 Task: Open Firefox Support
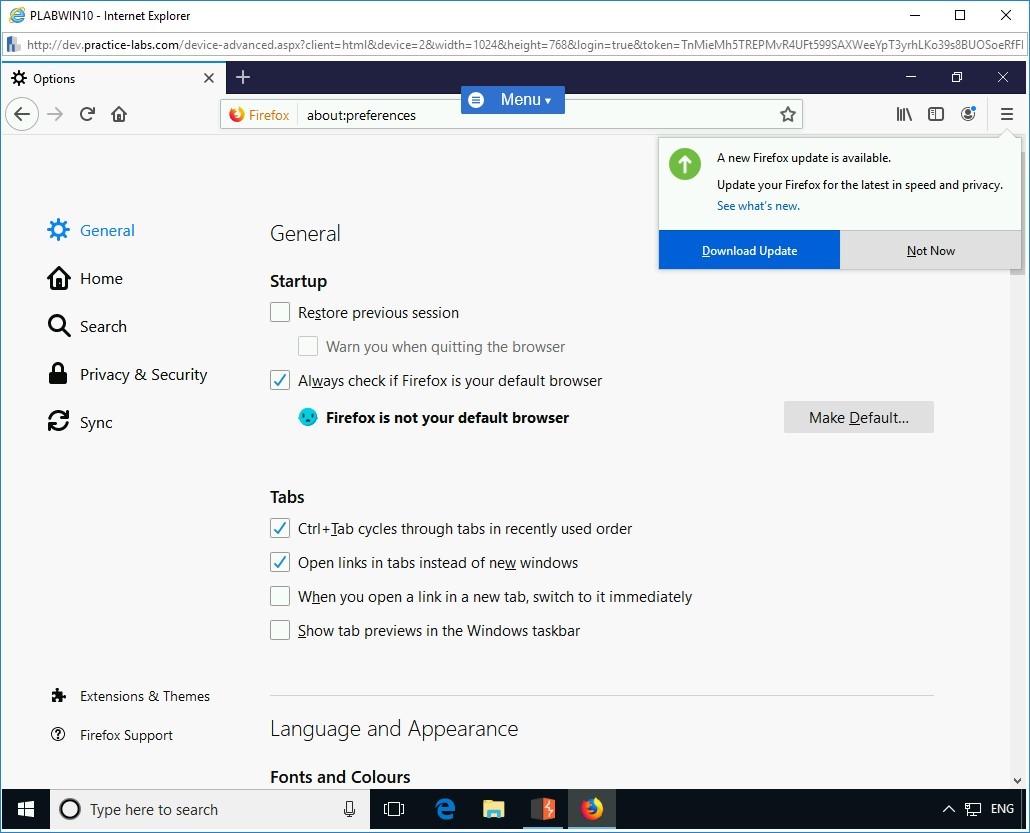coord(125,735)
